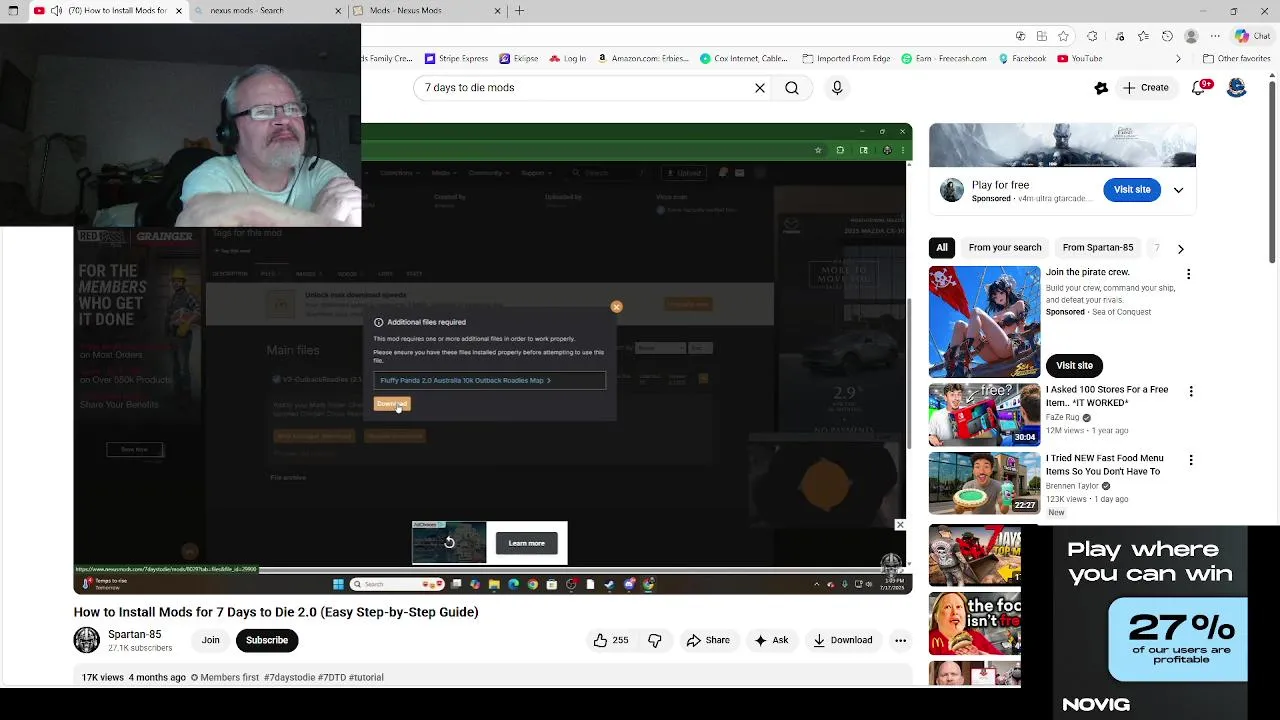Open a new browser tab
Viewport: 1280px width, 720px height.
519,11
